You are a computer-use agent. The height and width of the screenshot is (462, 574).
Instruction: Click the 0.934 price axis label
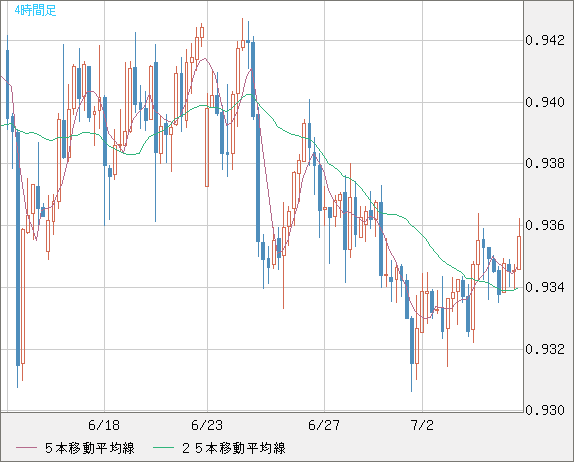point(545,287)
